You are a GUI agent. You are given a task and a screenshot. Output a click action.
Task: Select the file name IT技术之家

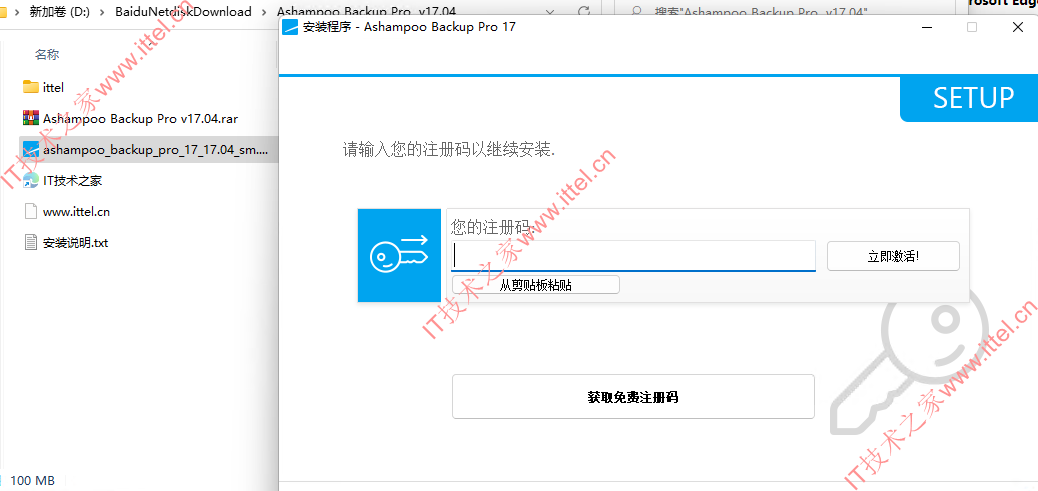72,181
